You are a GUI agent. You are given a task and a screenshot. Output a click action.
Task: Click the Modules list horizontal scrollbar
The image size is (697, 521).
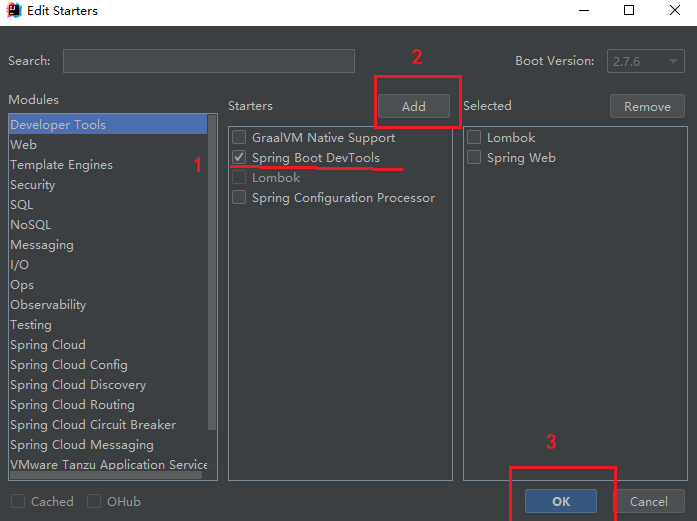(x=106, y=475)
